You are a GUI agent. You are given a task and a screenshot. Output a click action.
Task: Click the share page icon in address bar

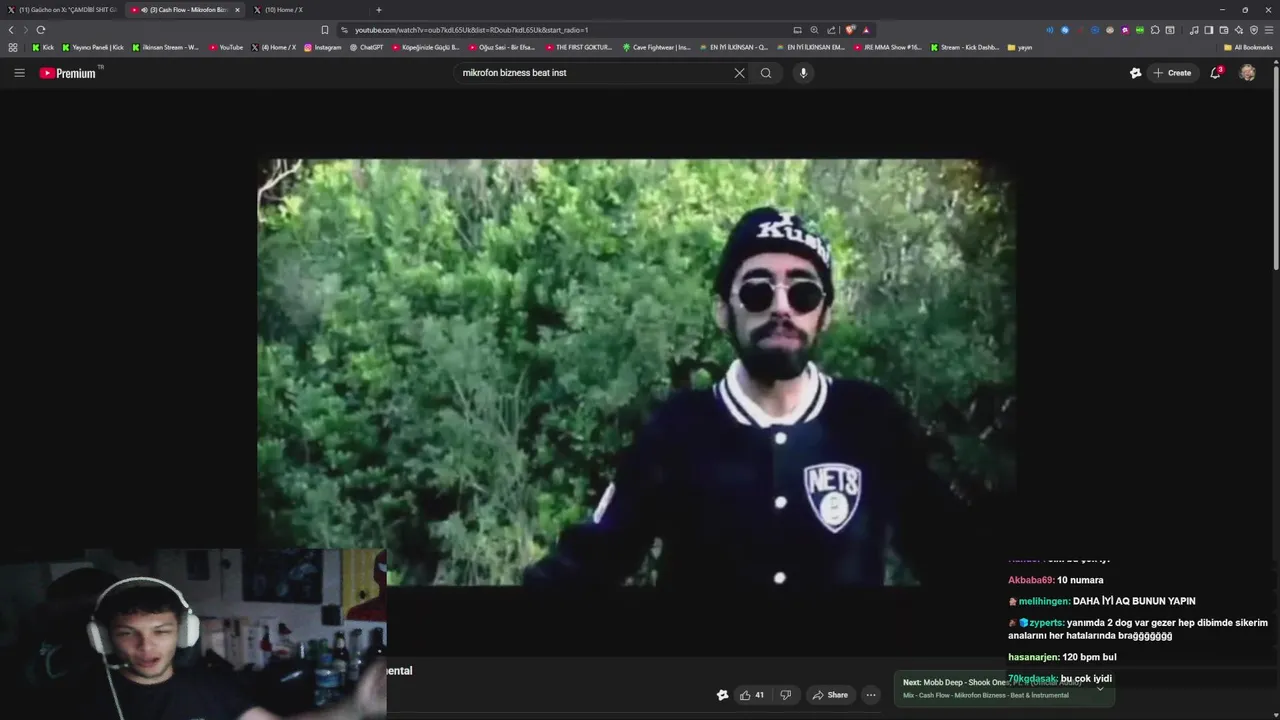[x=831, y=30]
